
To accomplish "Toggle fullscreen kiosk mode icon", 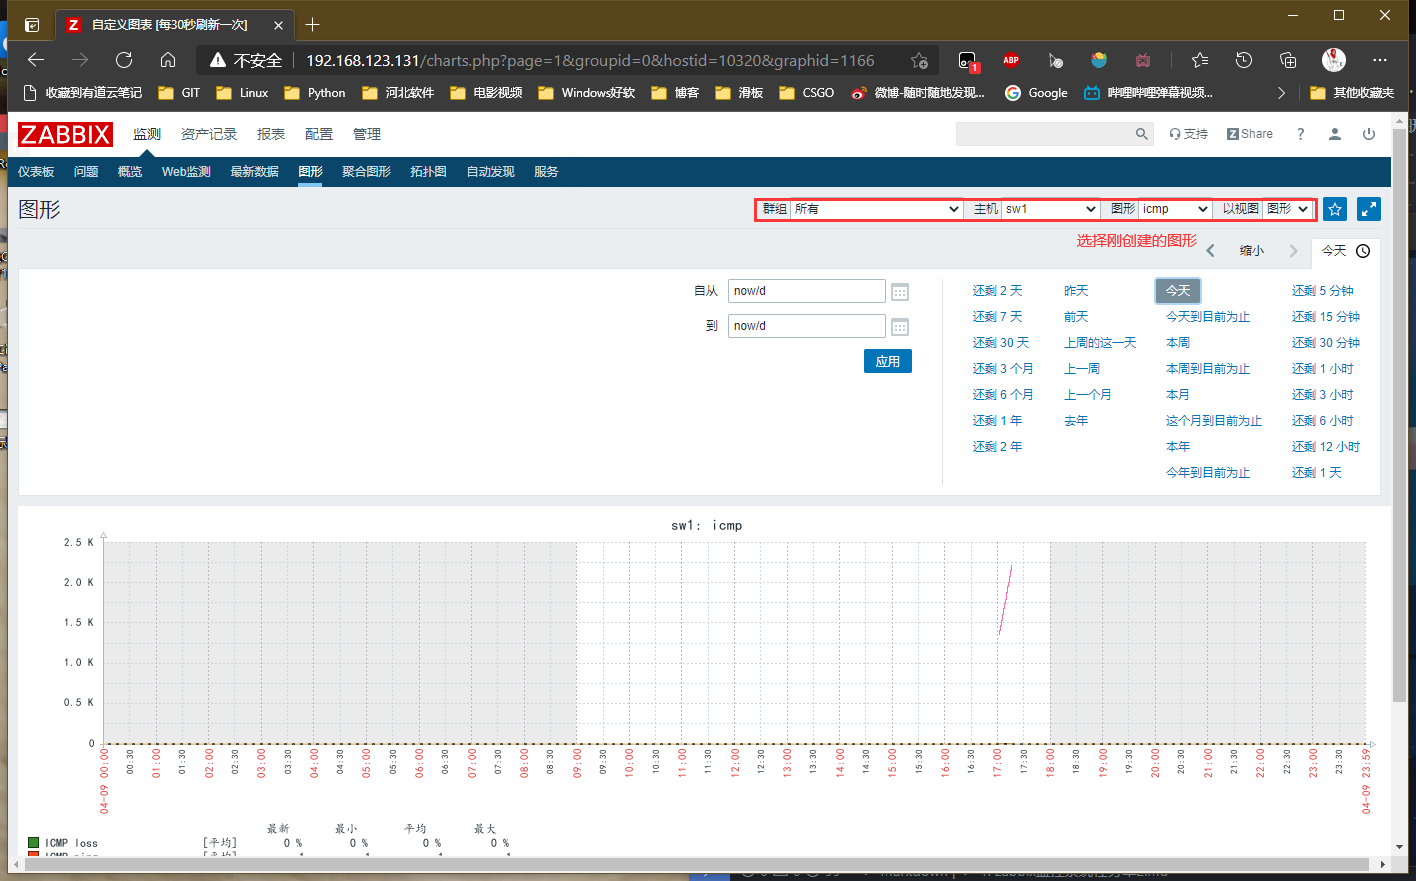I will point(1369,209).
